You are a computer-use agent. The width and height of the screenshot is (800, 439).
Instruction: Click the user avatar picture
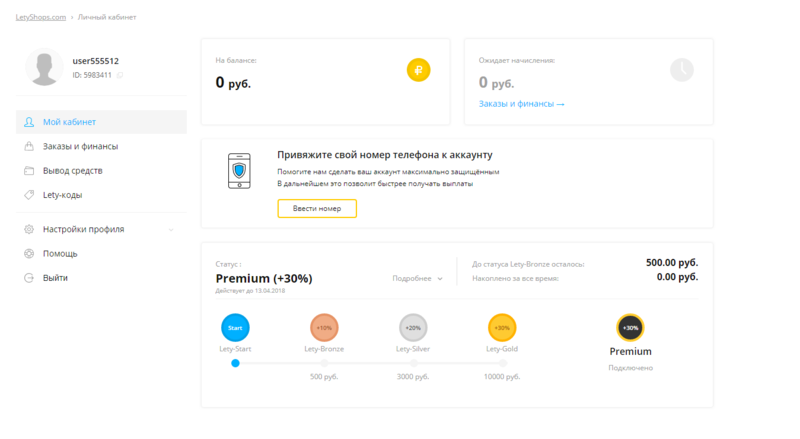(45, 67)
